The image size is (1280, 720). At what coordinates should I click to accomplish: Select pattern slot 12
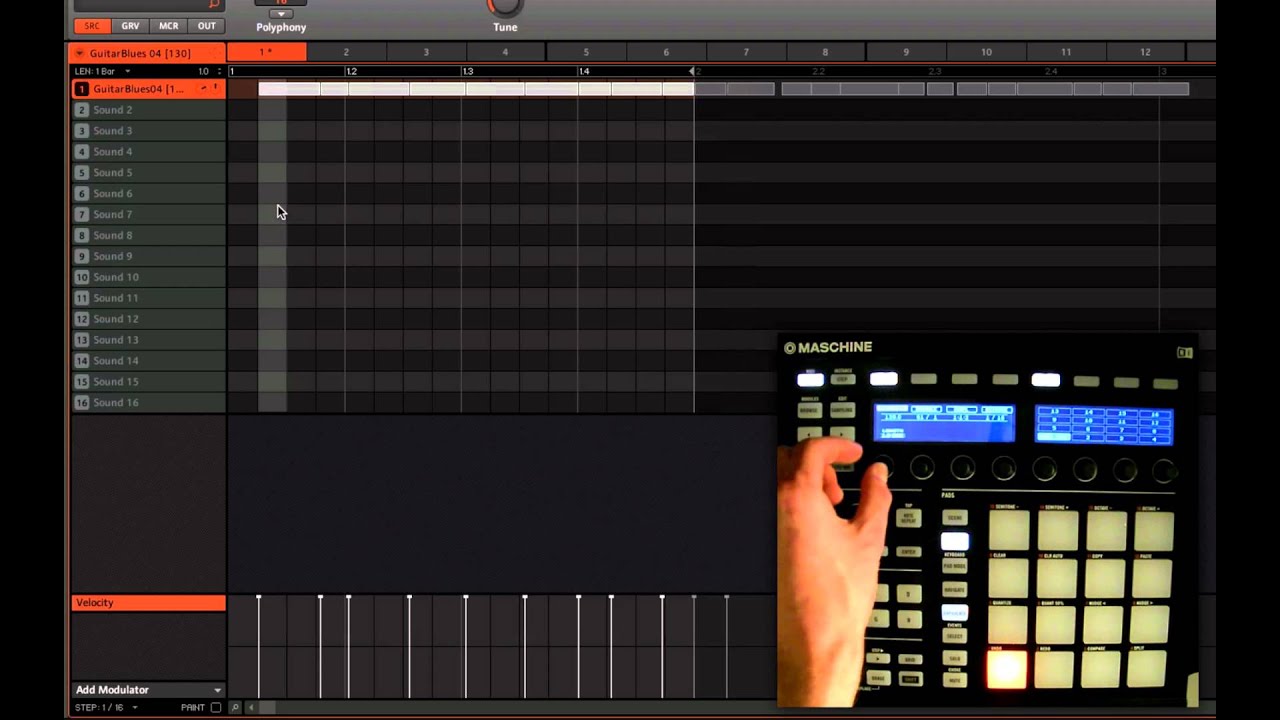[1145, 52]
